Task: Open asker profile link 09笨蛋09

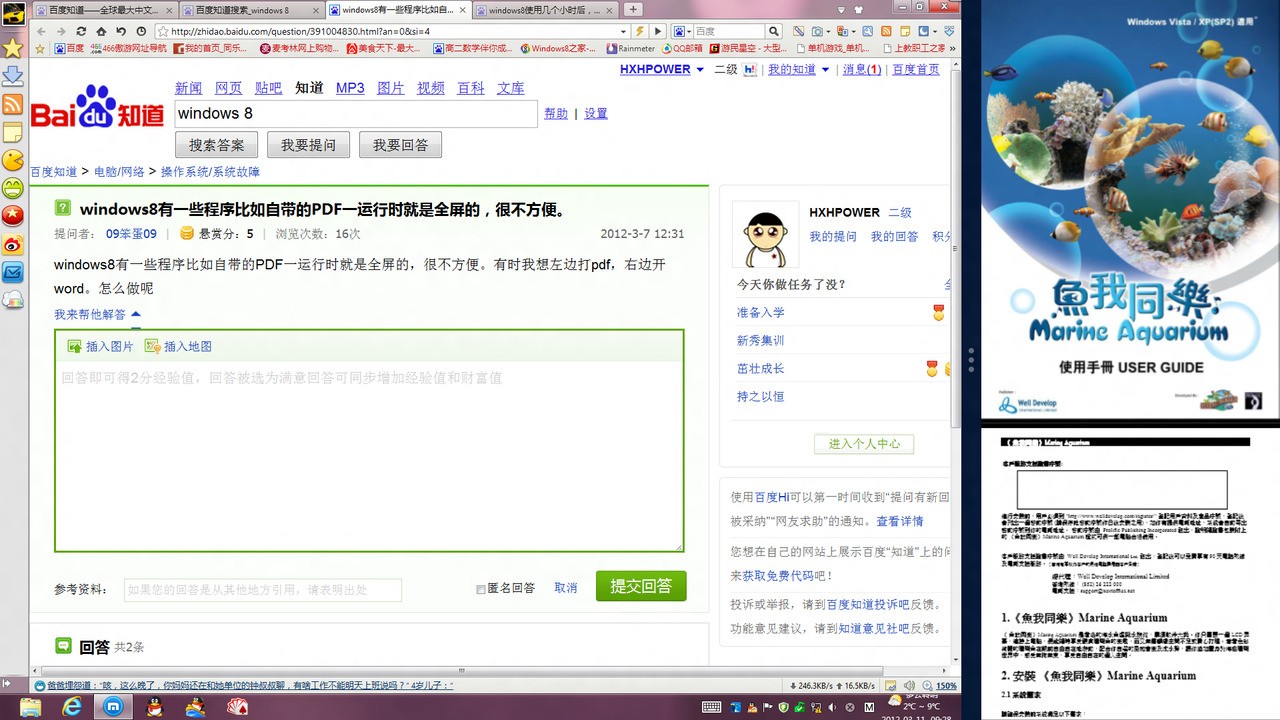Action: click(131, 234)
